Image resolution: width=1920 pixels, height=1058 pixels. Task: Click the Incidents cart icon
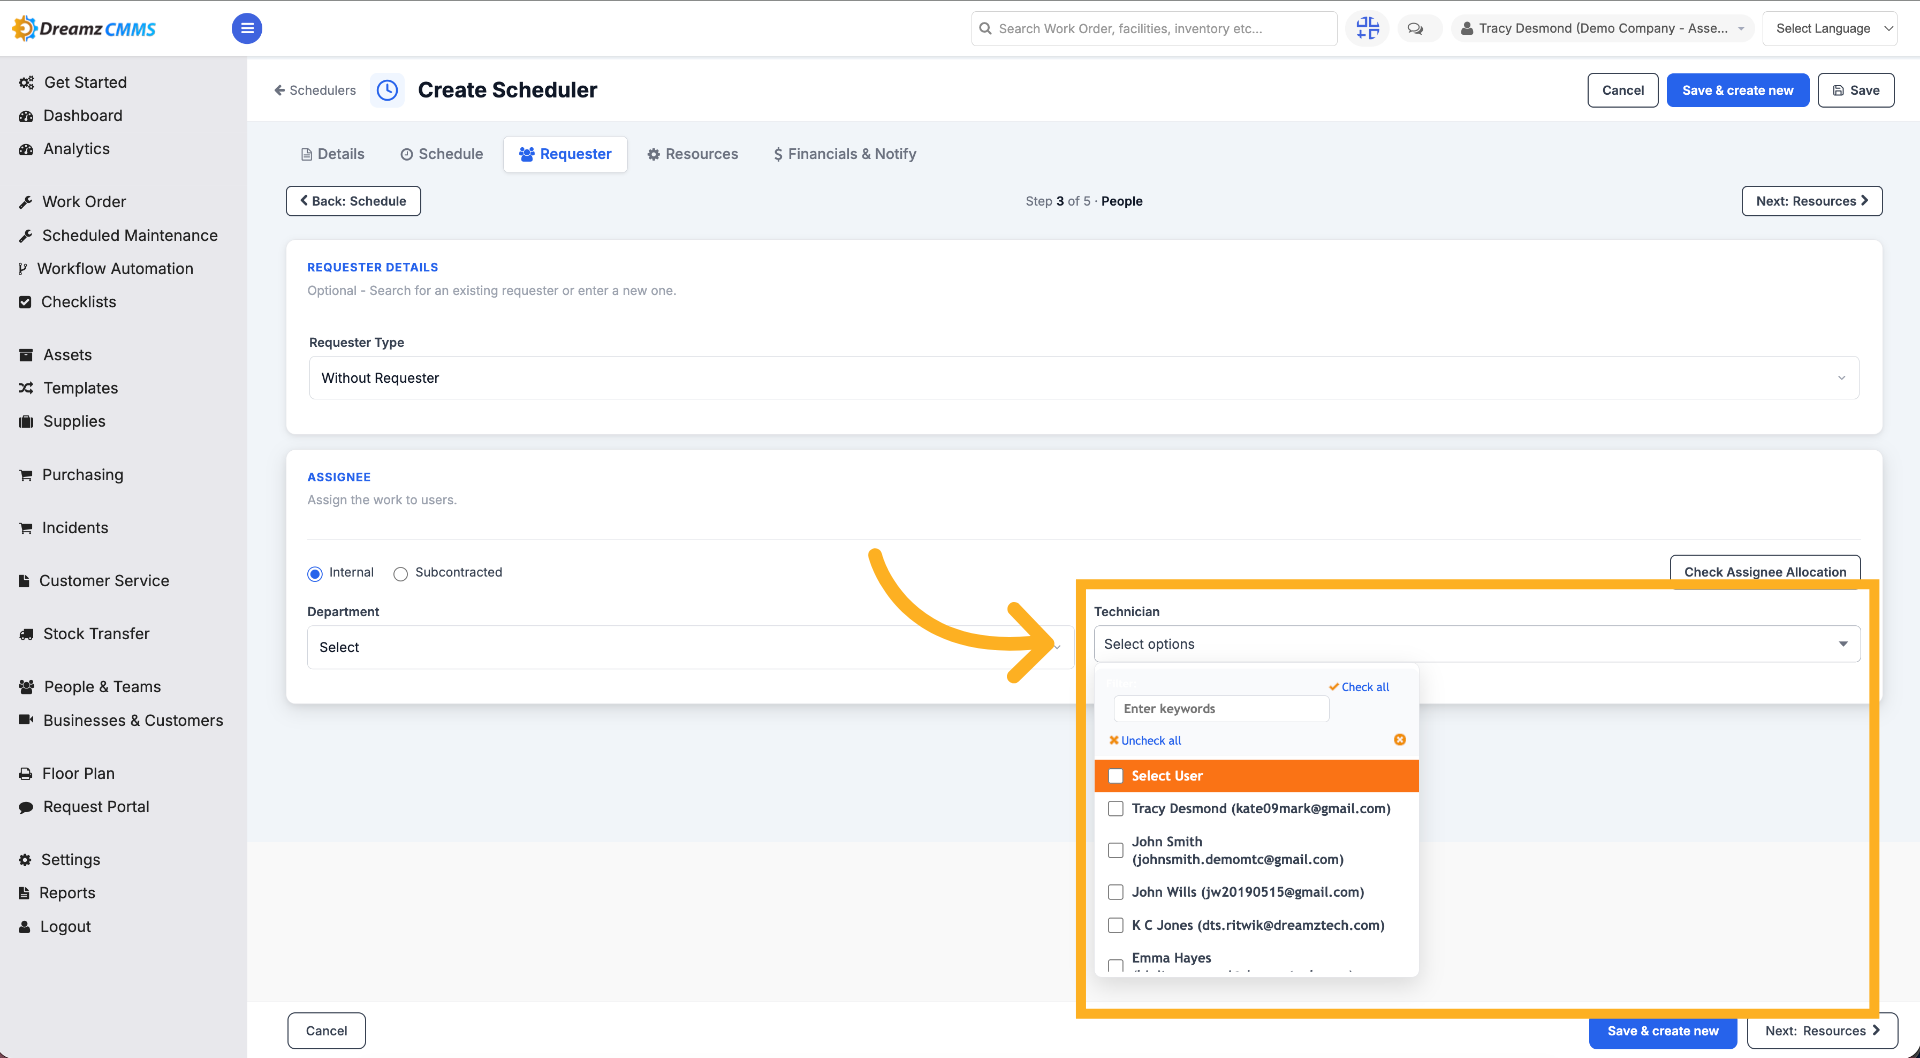(x=25, y=528)
